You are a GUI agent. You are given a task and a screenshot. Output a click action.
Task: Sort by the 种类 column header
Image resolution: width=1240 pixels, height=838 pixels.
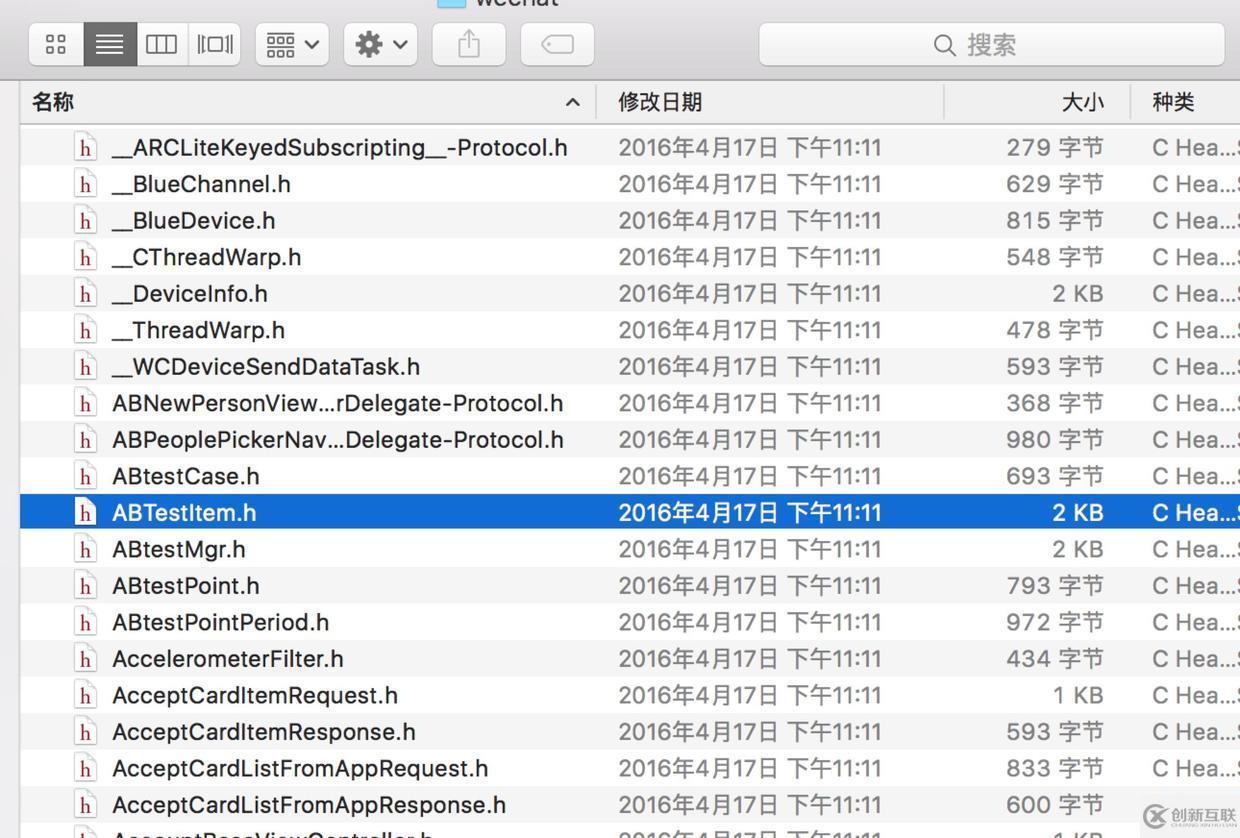[x=1173, y=102]
